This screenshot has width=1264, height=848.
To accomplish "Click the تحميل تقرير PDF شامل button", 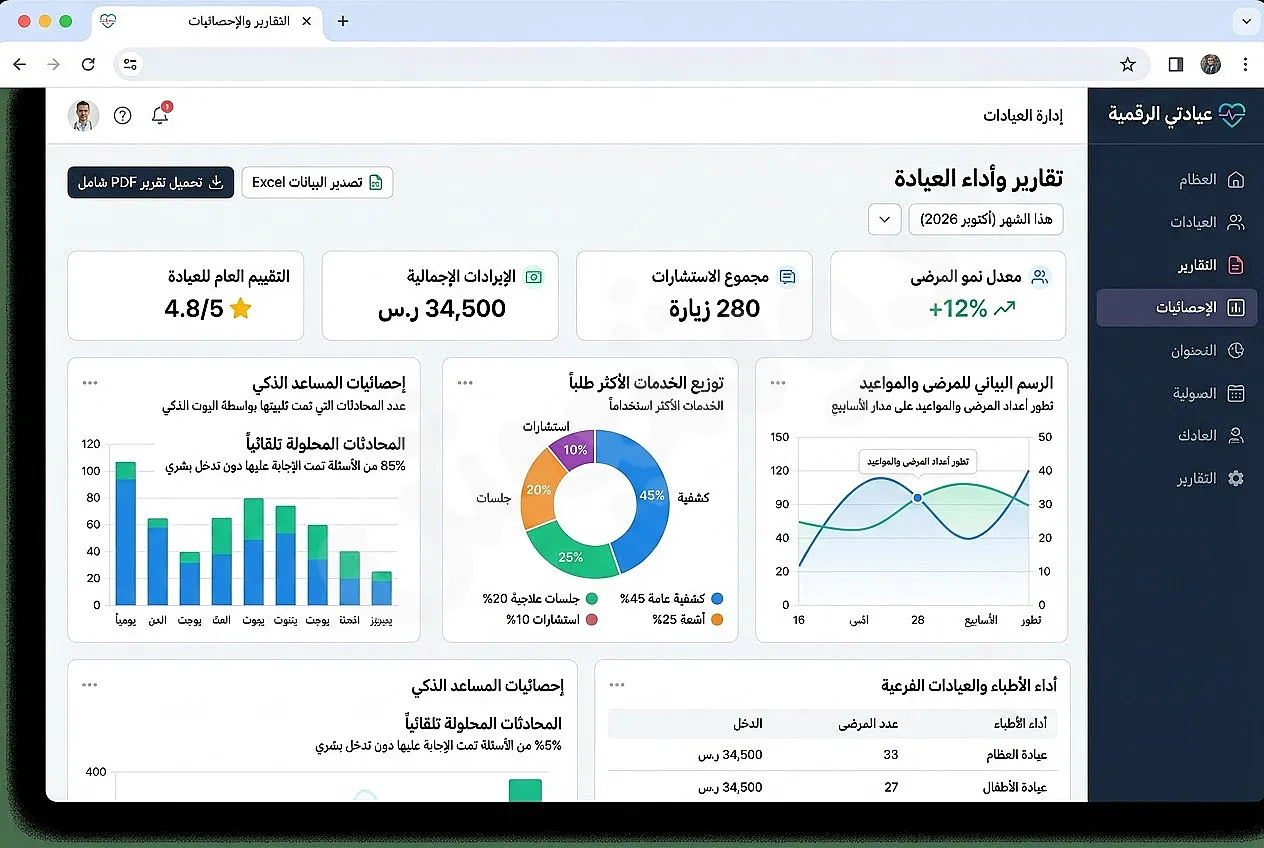I will [x=151, y=182].
